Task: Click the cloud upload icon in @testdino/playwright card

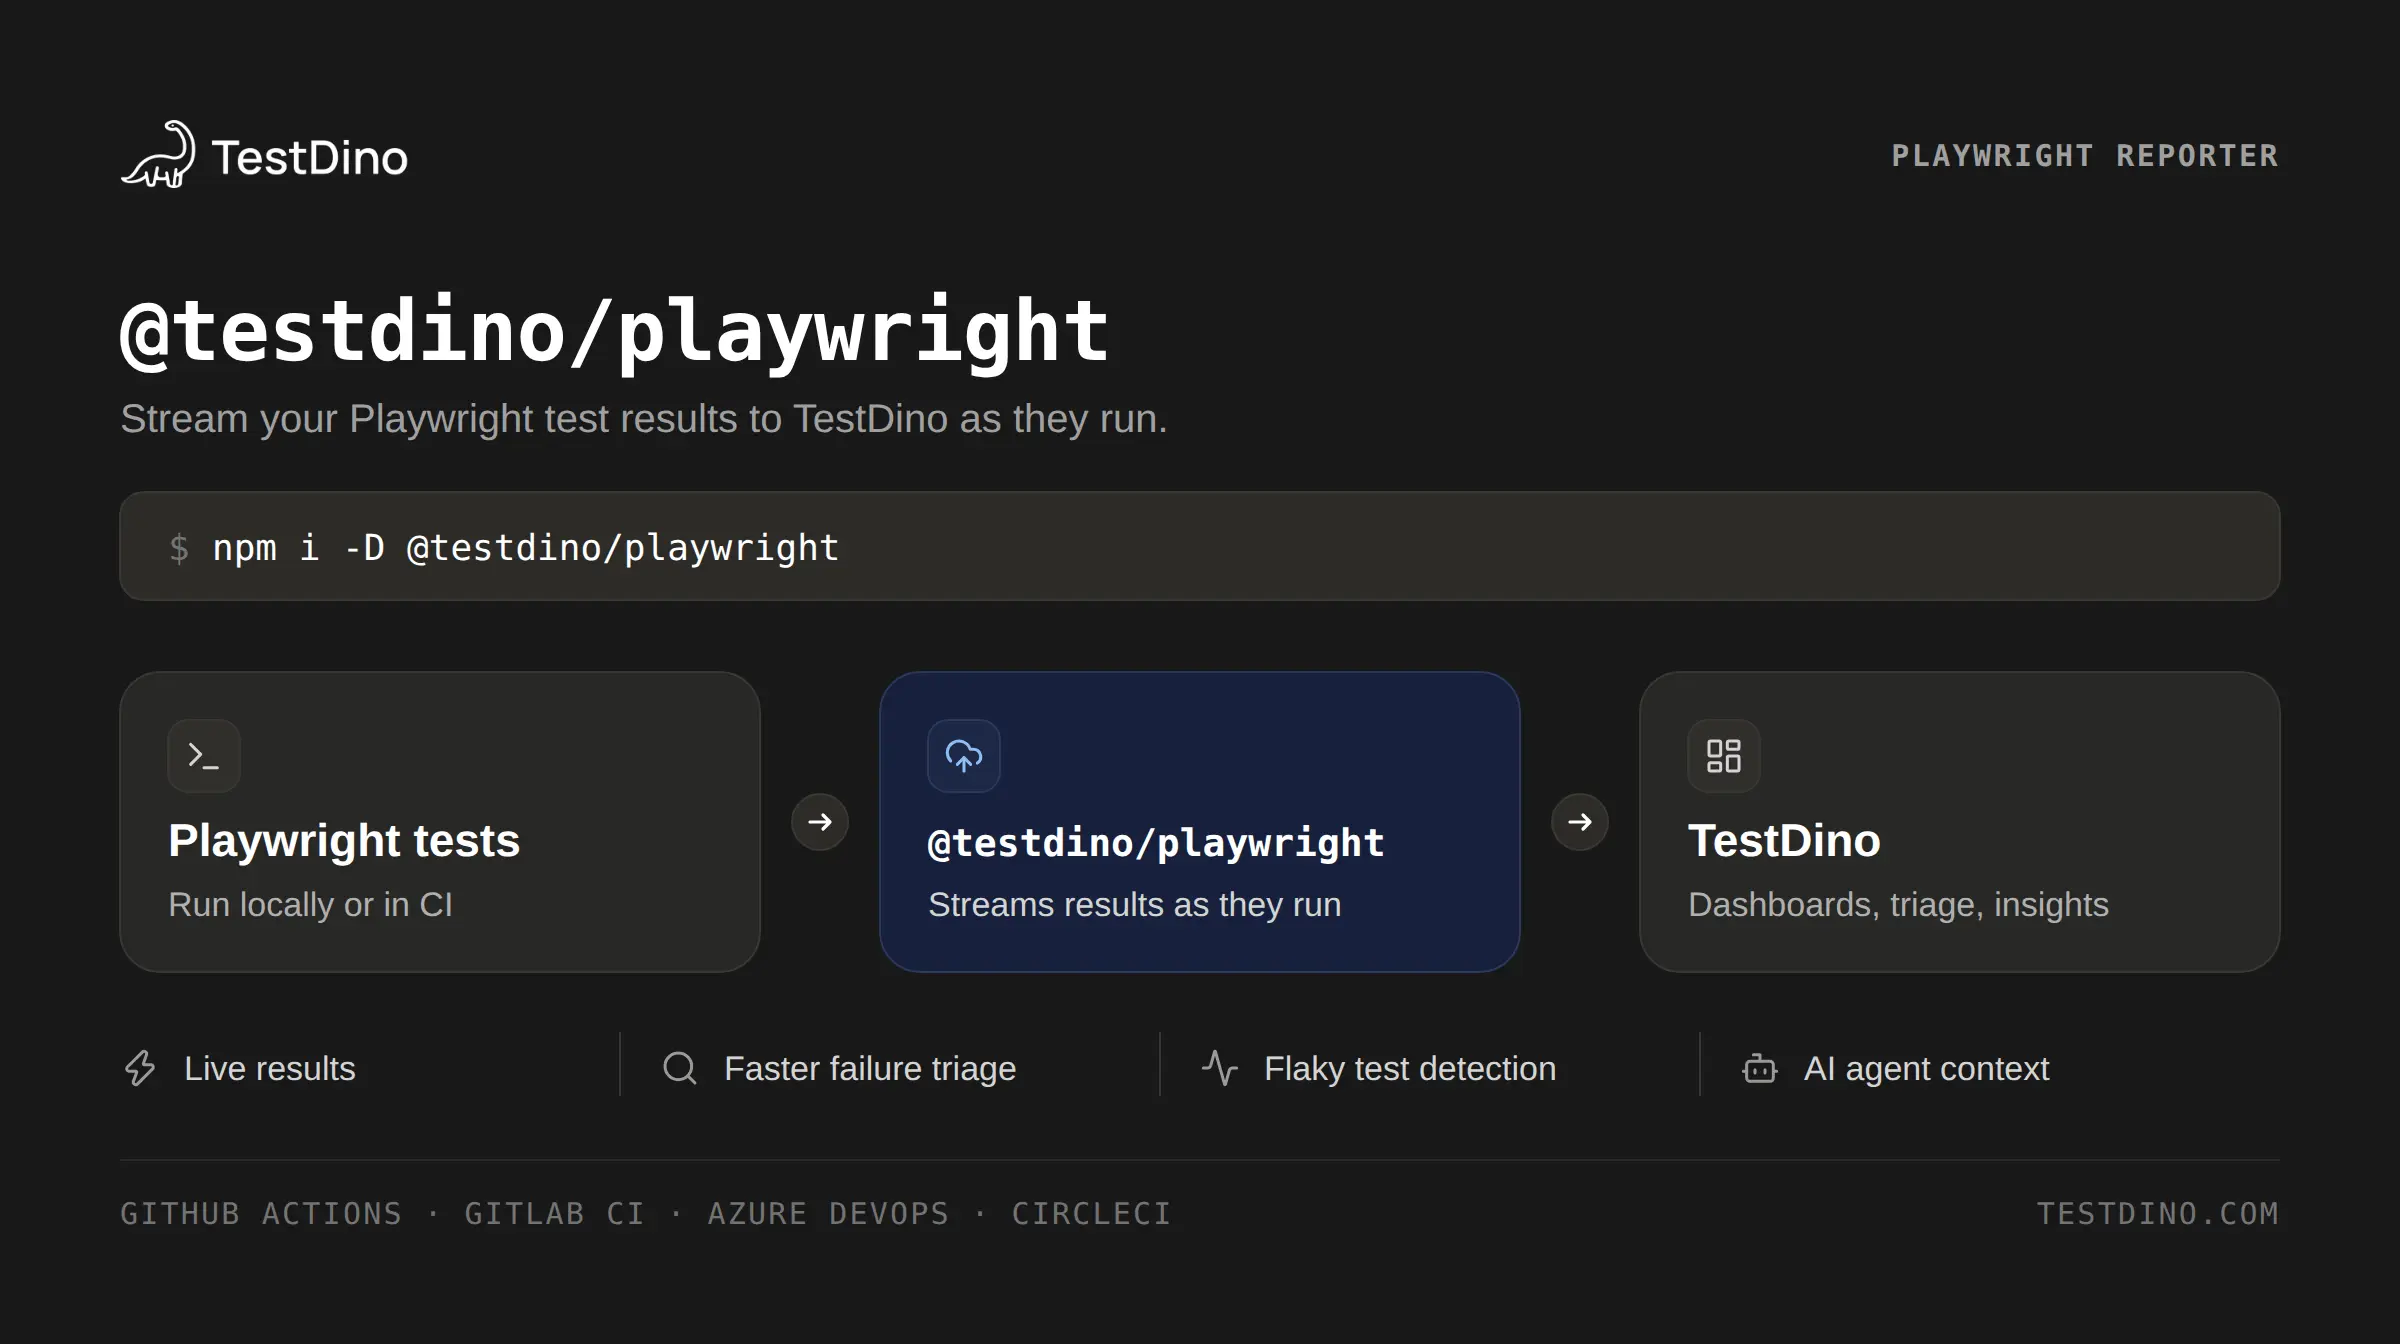Action: pos(964,756)
